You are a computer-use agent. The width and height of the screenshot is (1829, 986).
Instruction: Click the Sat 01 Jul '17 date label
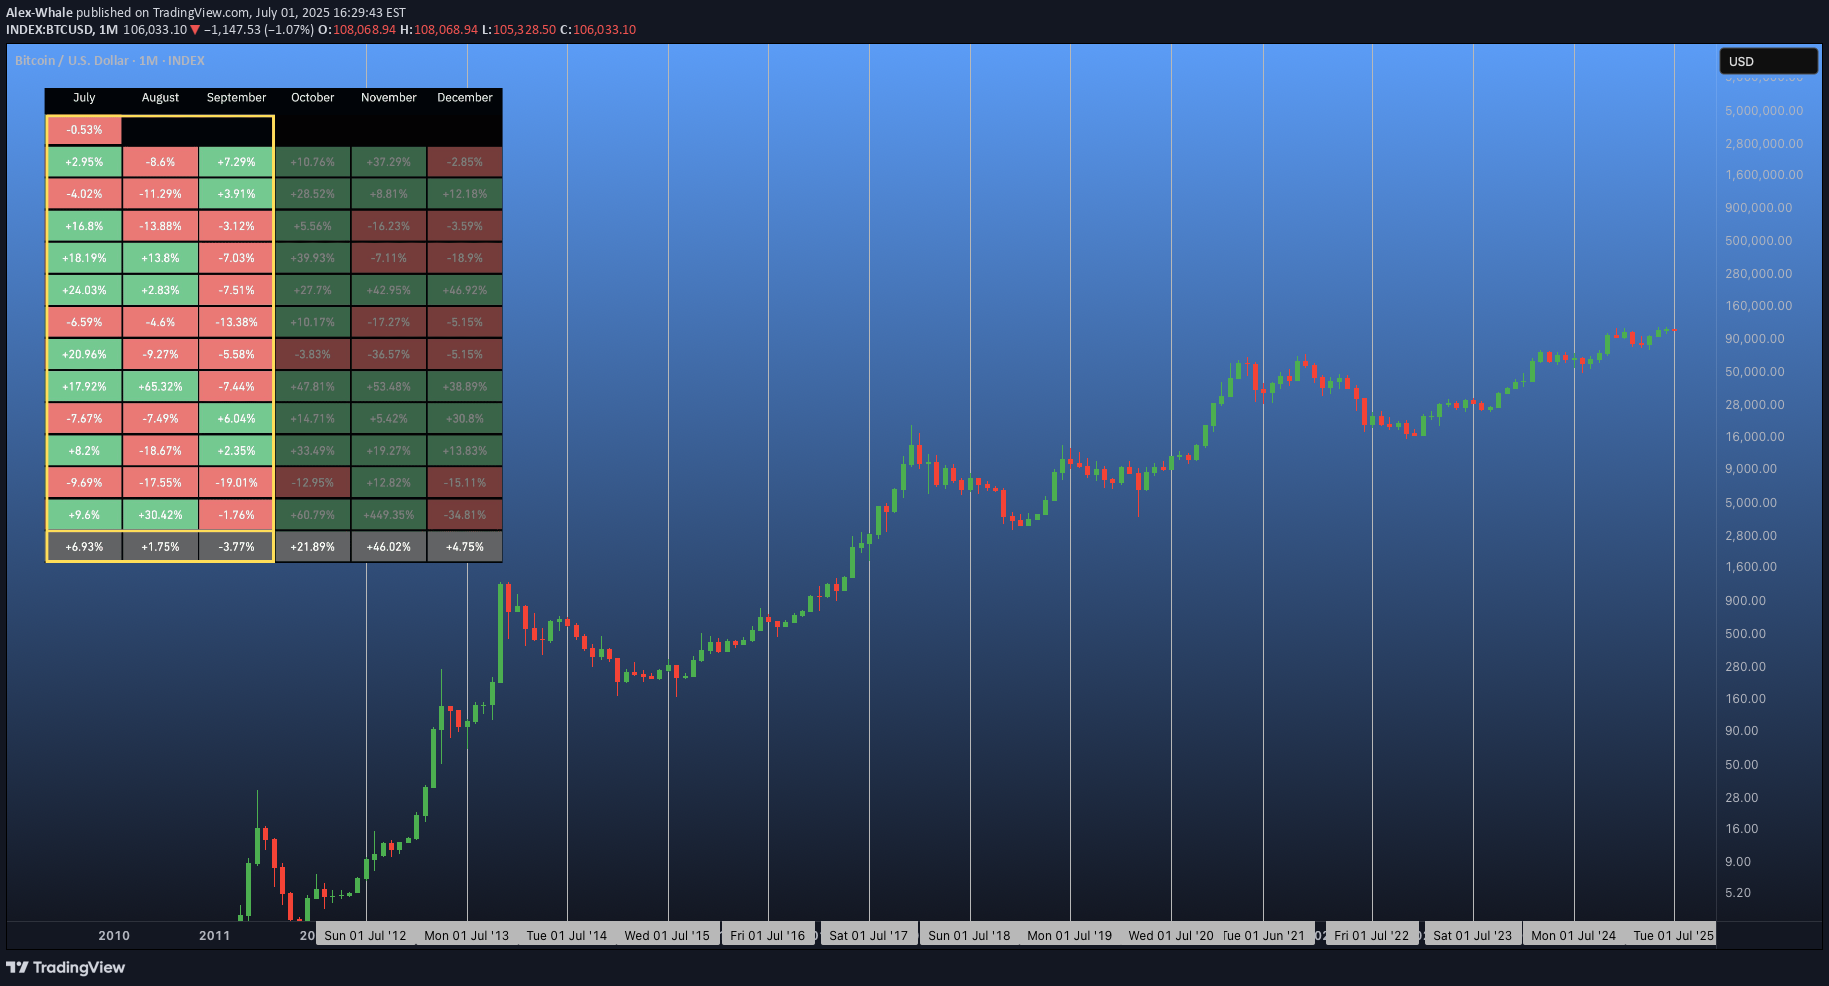click(x=868, y=936)
